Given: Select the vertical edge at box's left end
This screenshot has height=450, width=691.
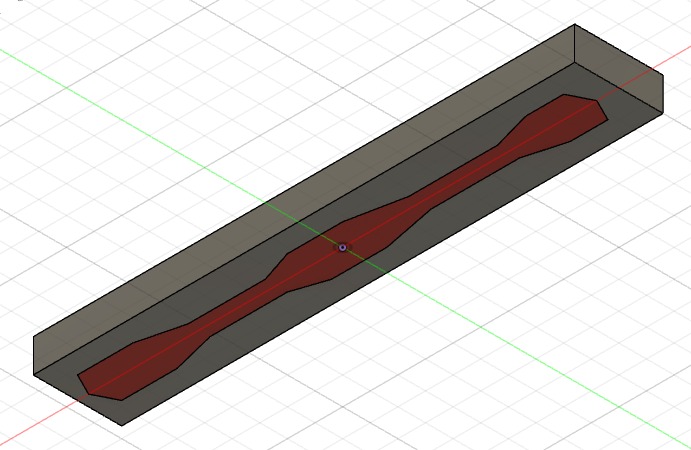Looking at the screenshot, I should point(35,355).
